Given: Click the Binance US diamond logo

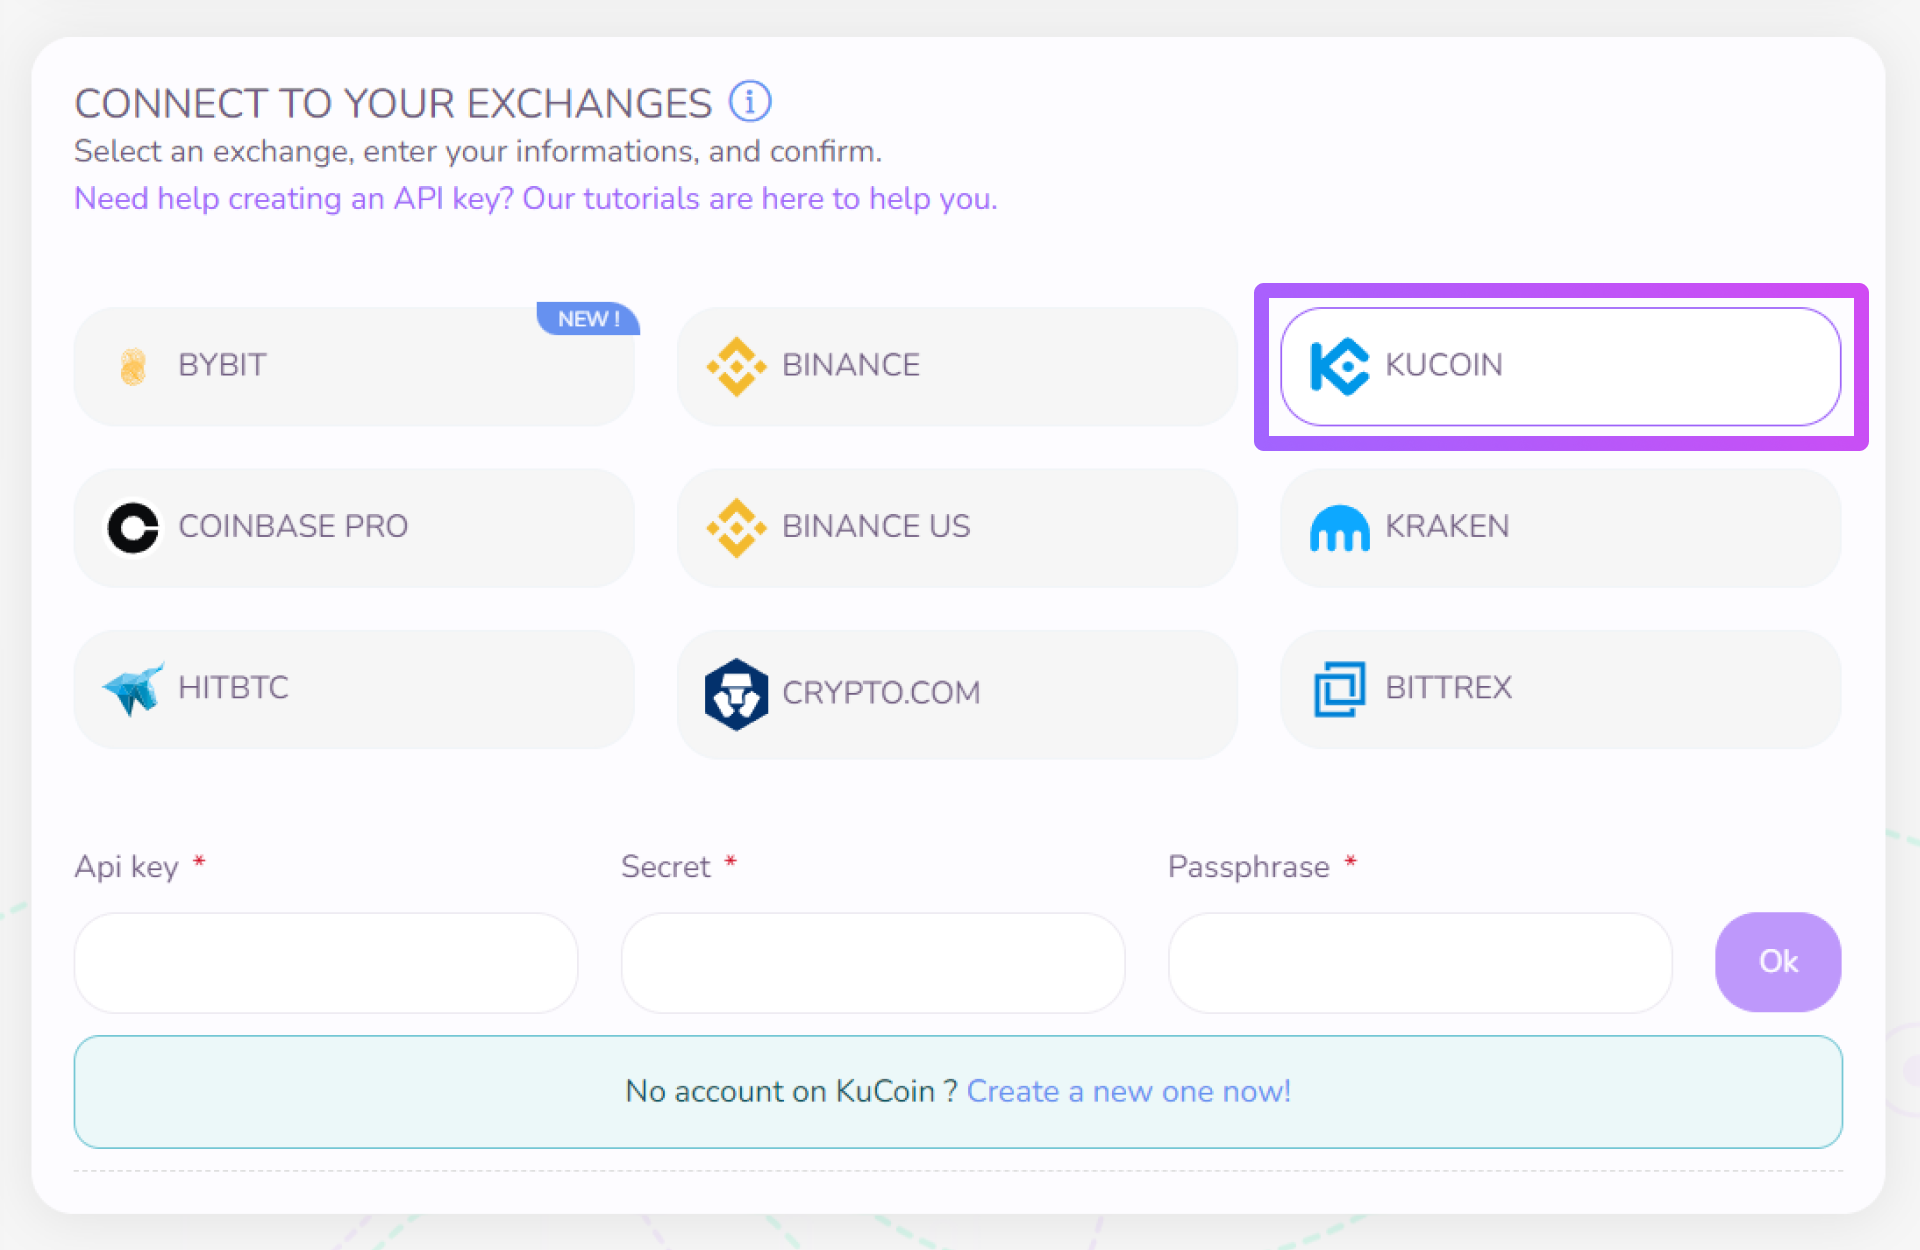Looking at the screenshot, I should [x=736, y=527].
